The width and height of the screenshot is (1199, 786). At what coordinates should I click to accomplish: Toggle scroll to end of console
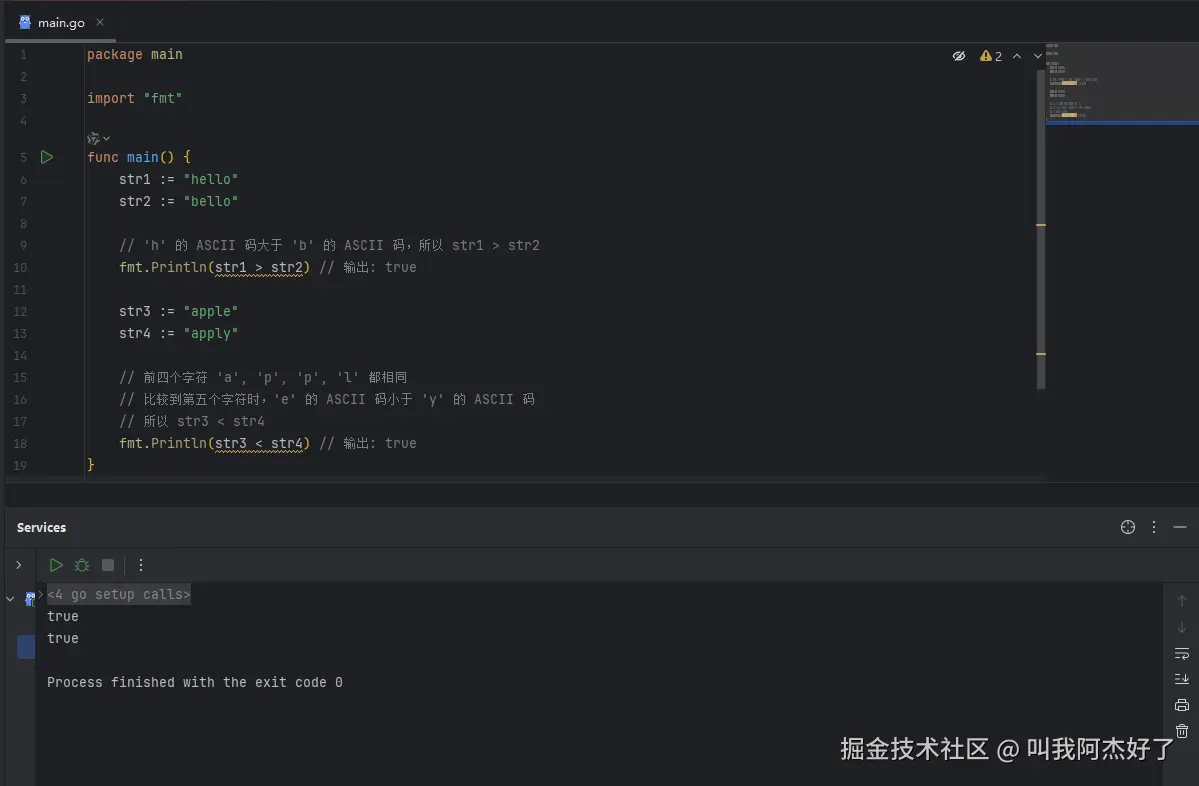pos(1182,679)
